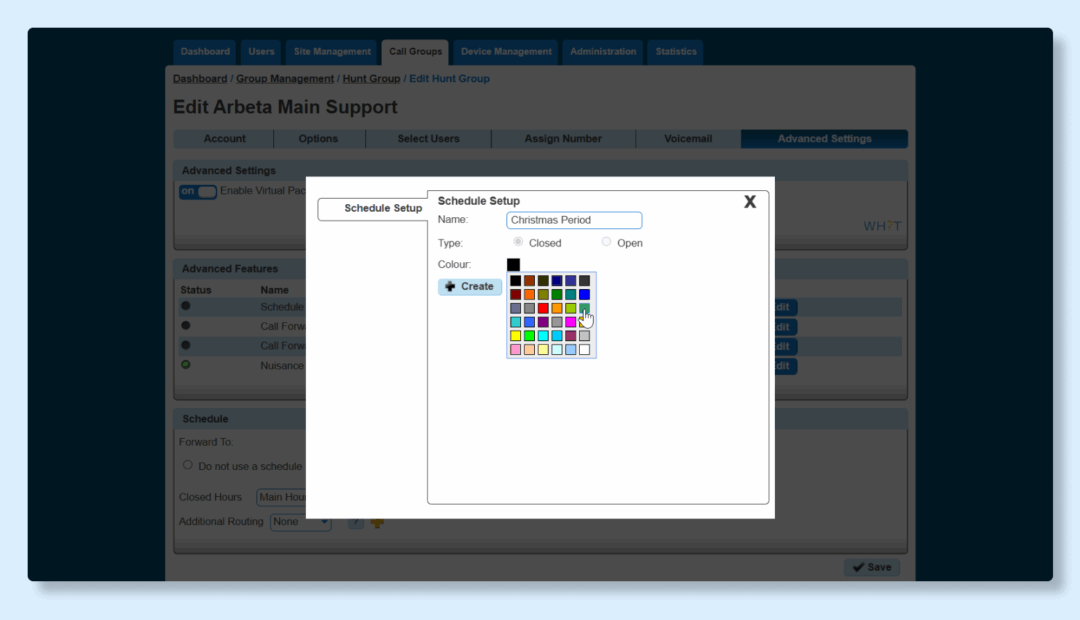This screenshot has height=620, width=1080.
Task: Pick the neon green swatch
Action: click(x=529, y=335)
